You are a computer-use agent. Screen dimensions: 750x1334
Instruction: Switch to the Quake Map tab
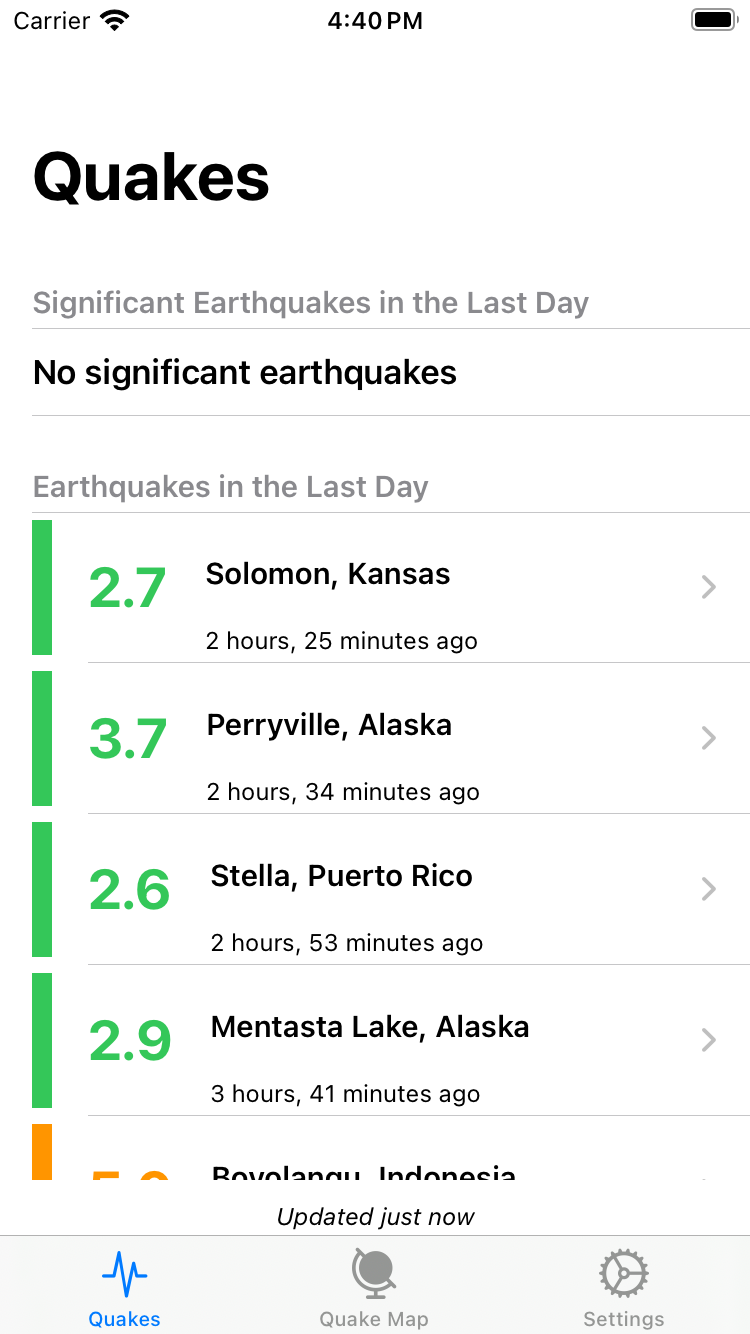(374, 1285)
